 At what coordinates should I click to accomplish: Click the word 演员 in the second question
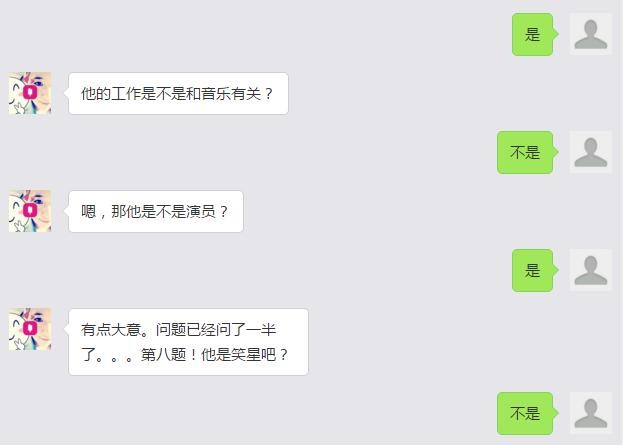201,211
